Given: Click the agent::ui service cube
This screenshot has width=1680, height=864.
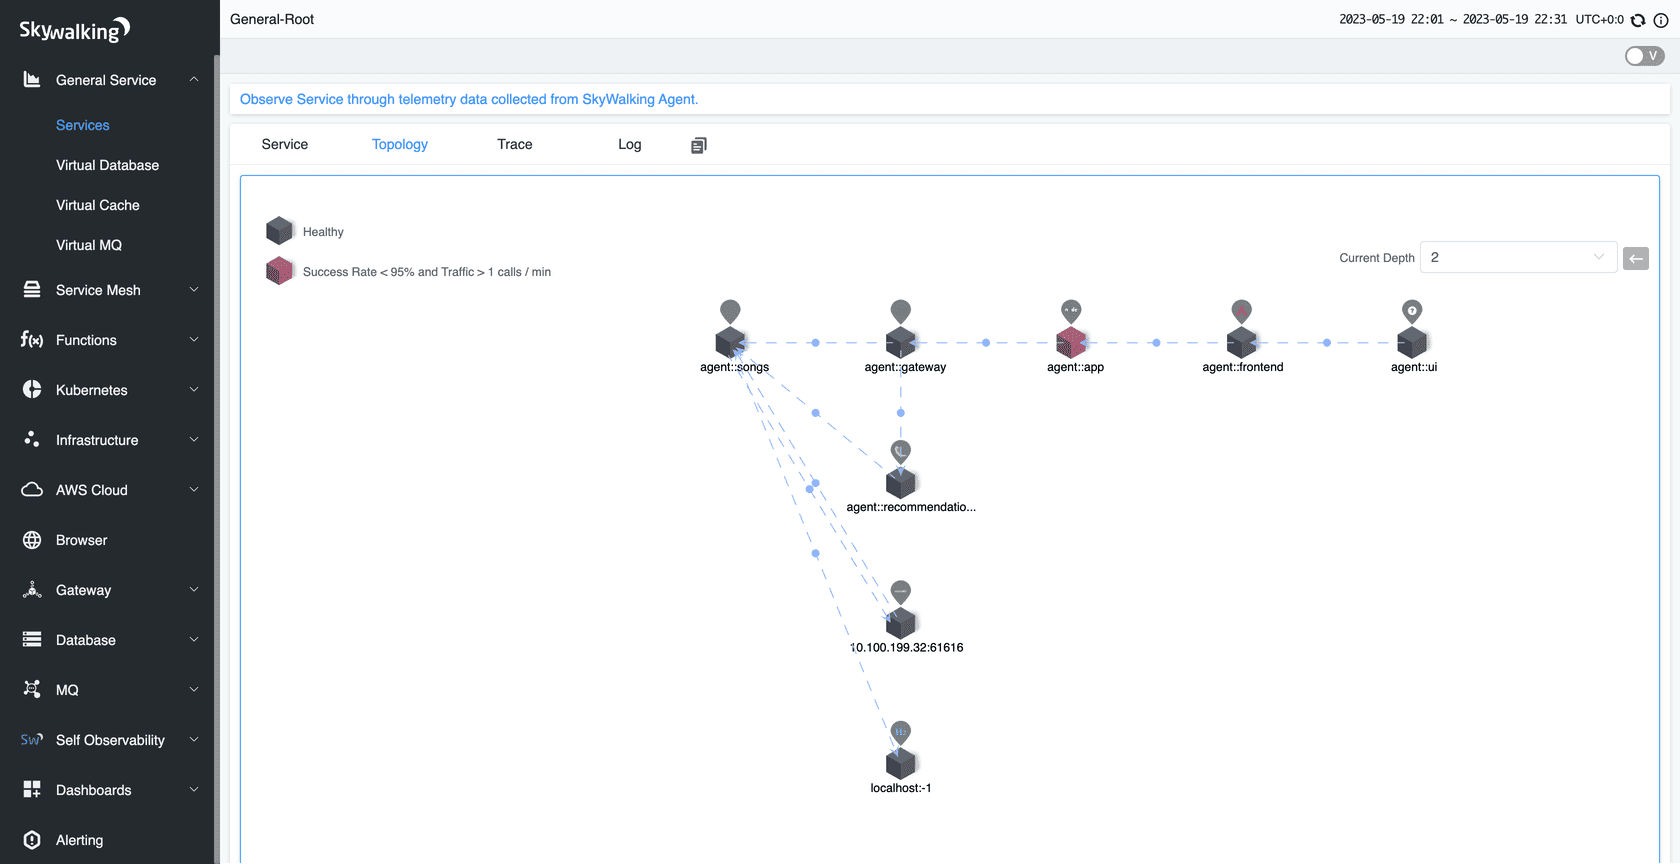Looking at the screenshot, I should tap(1411, 343).
